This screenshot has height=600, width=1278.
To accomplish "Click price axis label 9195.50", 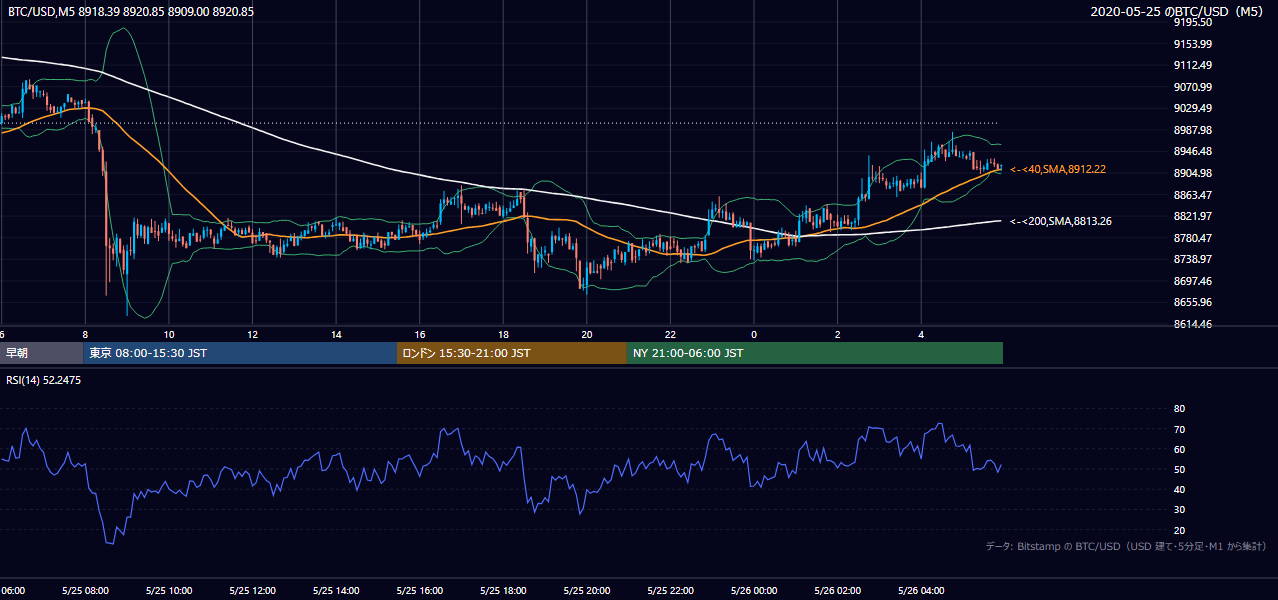I will (x=1194, y=22).
